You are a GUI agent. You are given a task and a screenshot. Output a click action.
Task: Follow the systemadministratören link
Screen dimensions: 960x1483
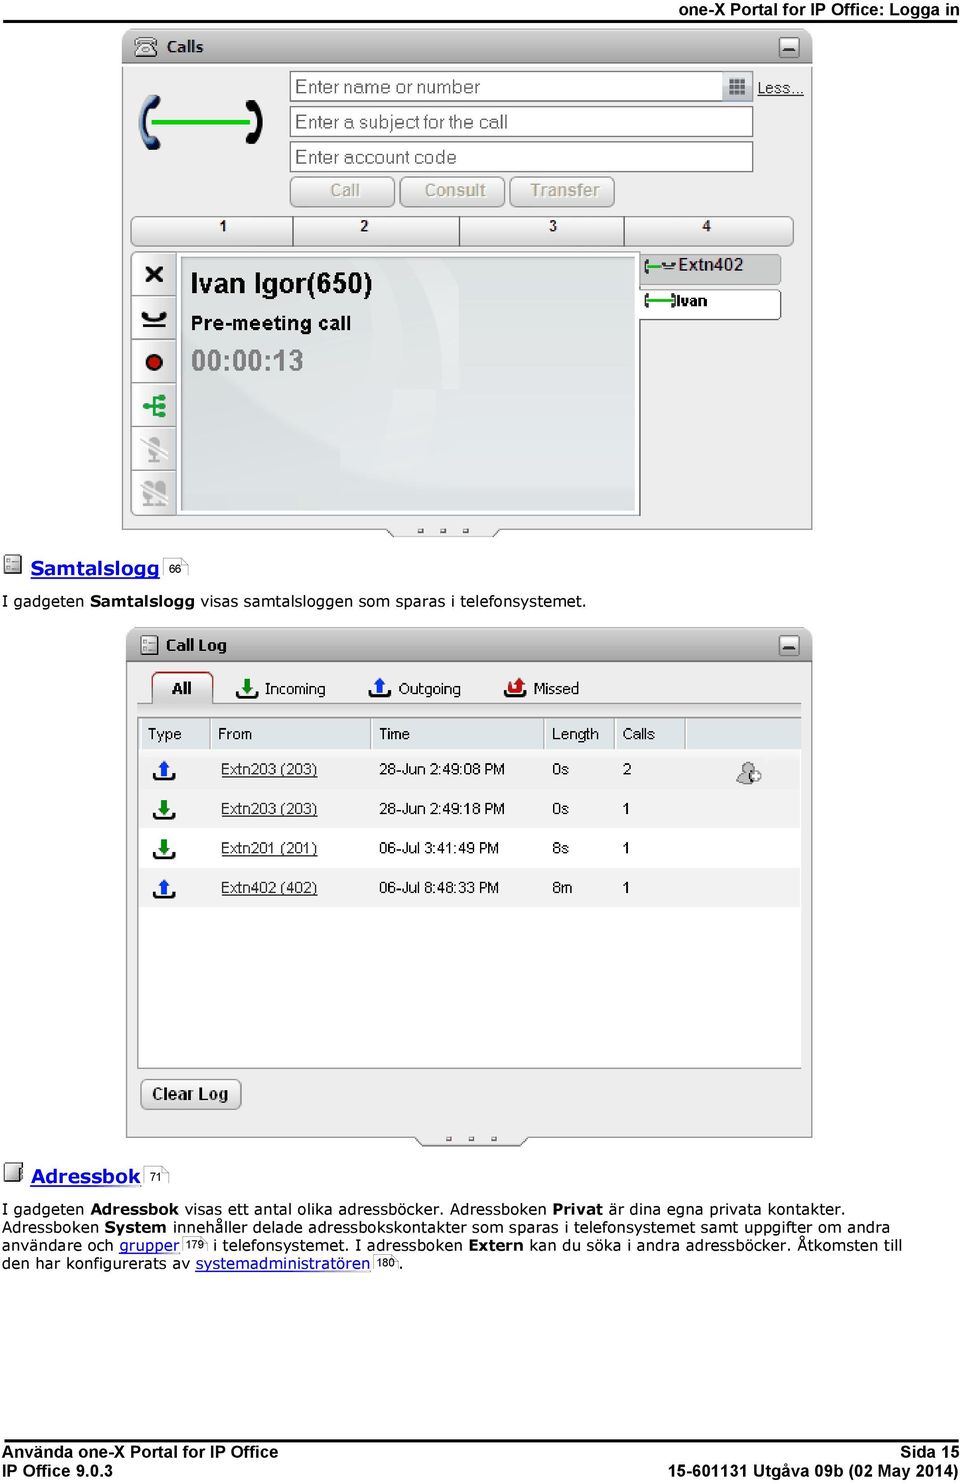click(283, 1264)
